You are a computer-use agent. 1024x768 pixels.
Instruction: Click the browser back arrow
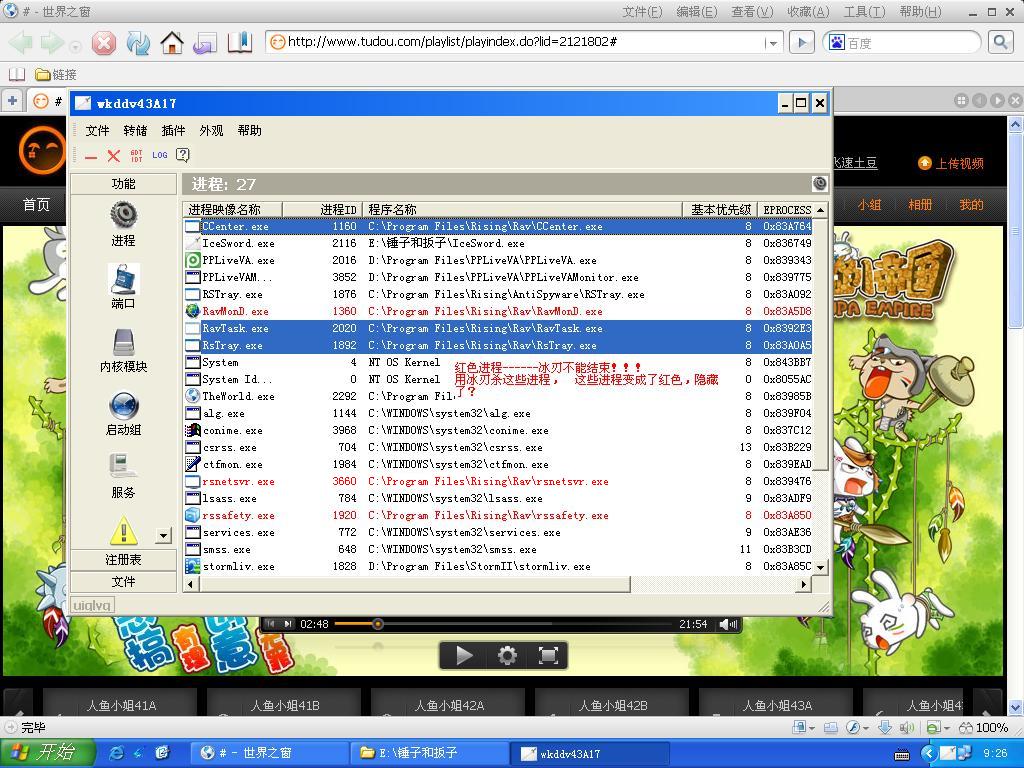click(20, 44)
